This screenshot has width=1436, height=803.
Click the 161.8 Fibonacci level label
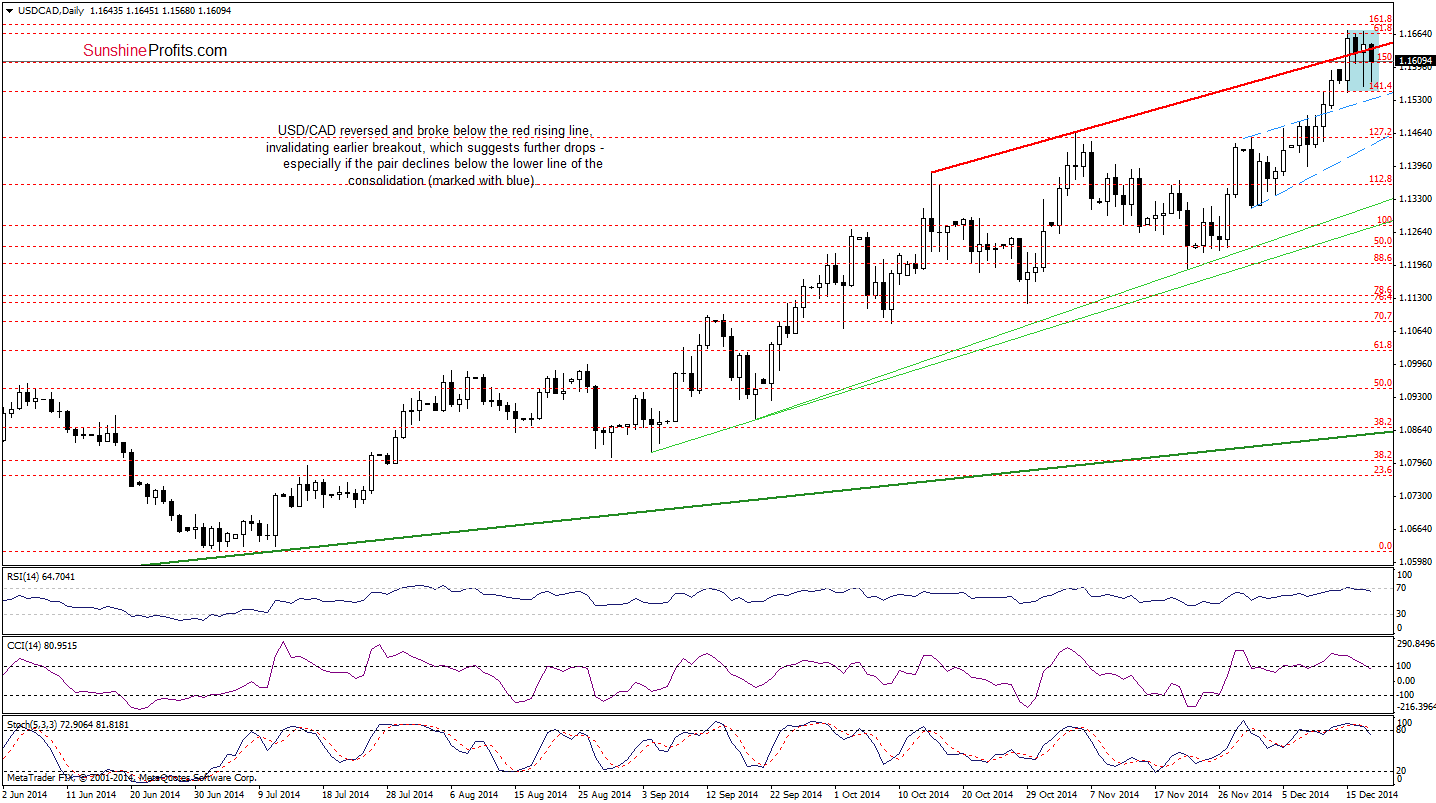(1380, 19)
